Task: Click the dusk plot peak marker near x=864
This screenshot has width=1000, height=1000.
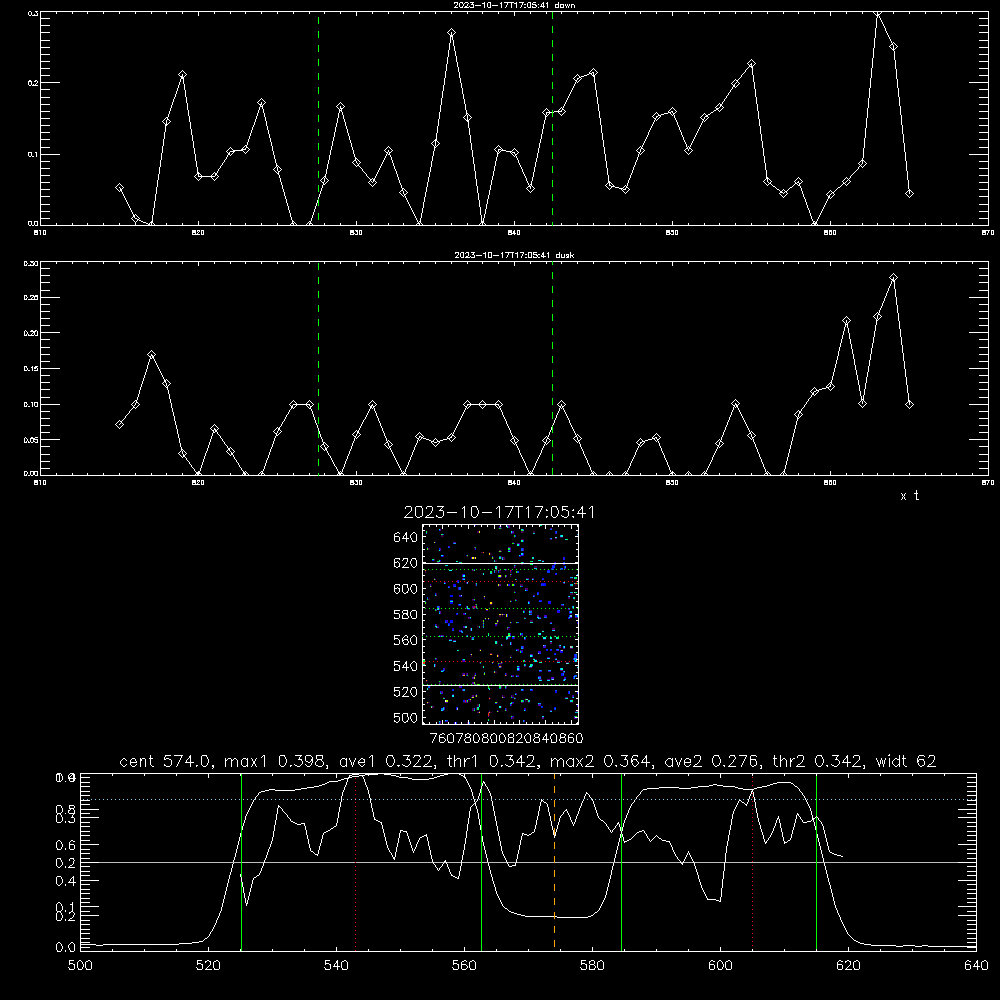Action: 893,277
